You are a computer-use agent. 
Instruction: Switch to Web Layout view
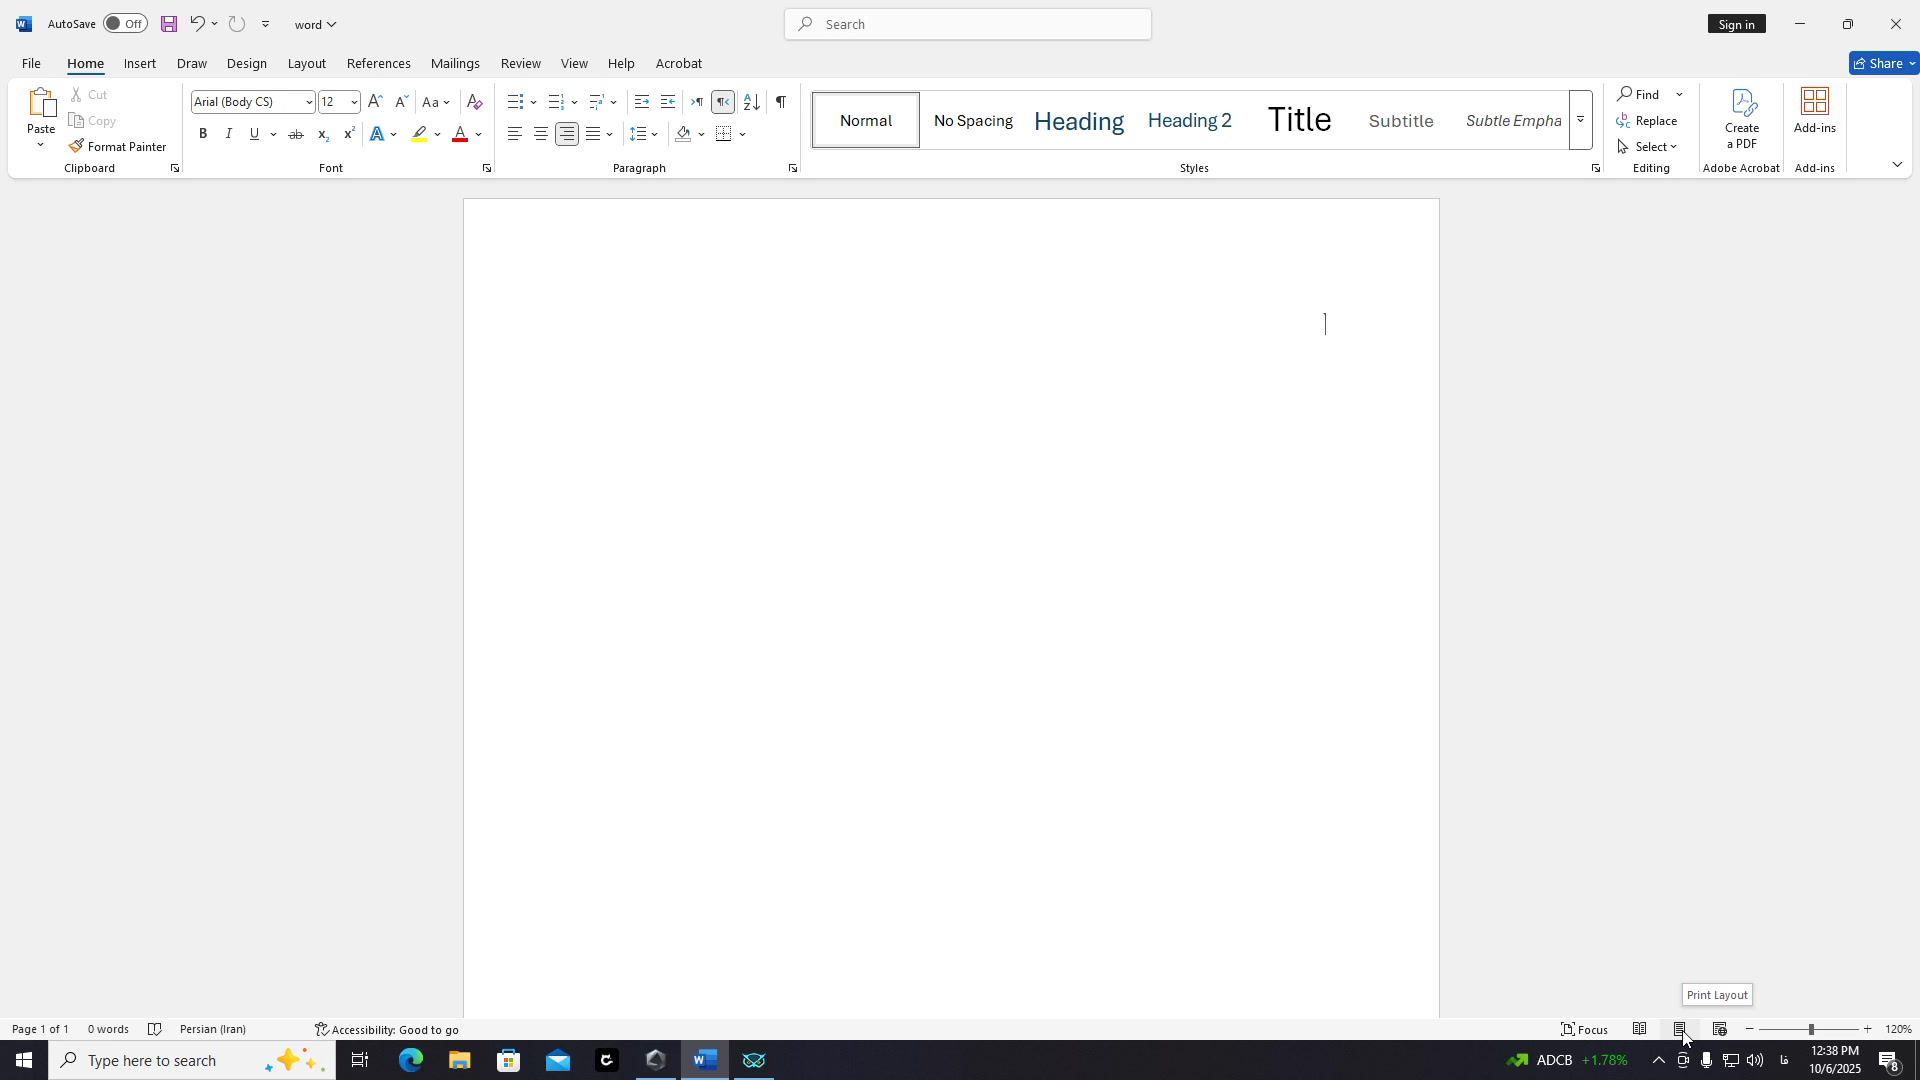pos(1720,1029)
